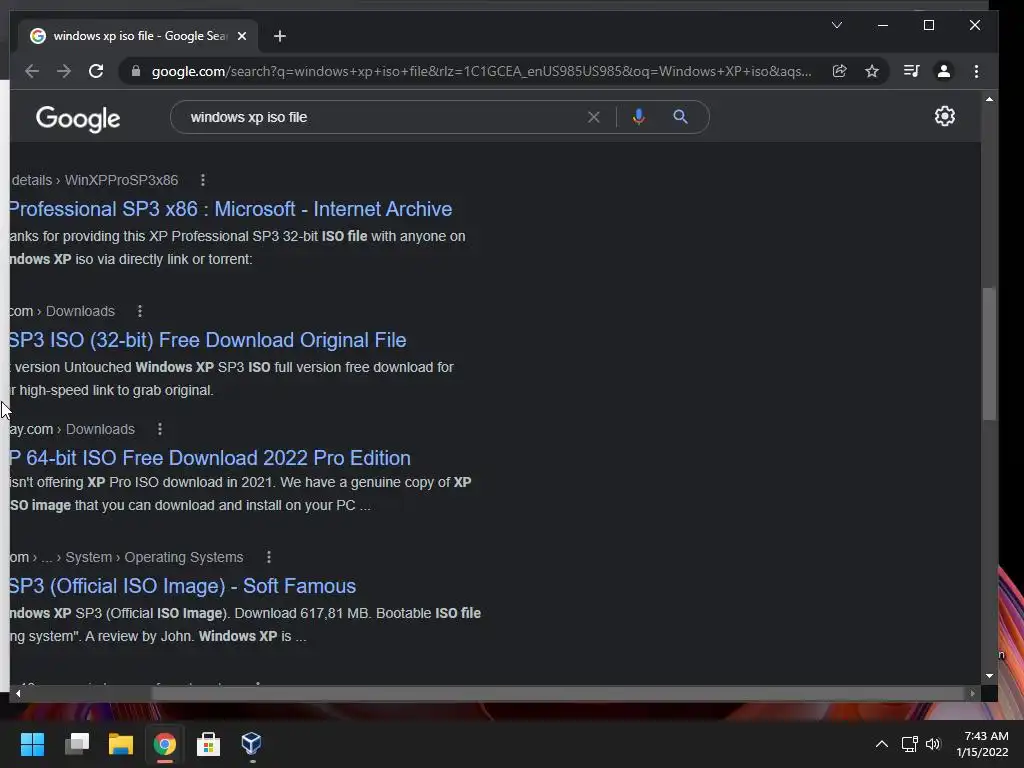Start voice search with microphone
1024x768 pixels.
click(639, 117)
